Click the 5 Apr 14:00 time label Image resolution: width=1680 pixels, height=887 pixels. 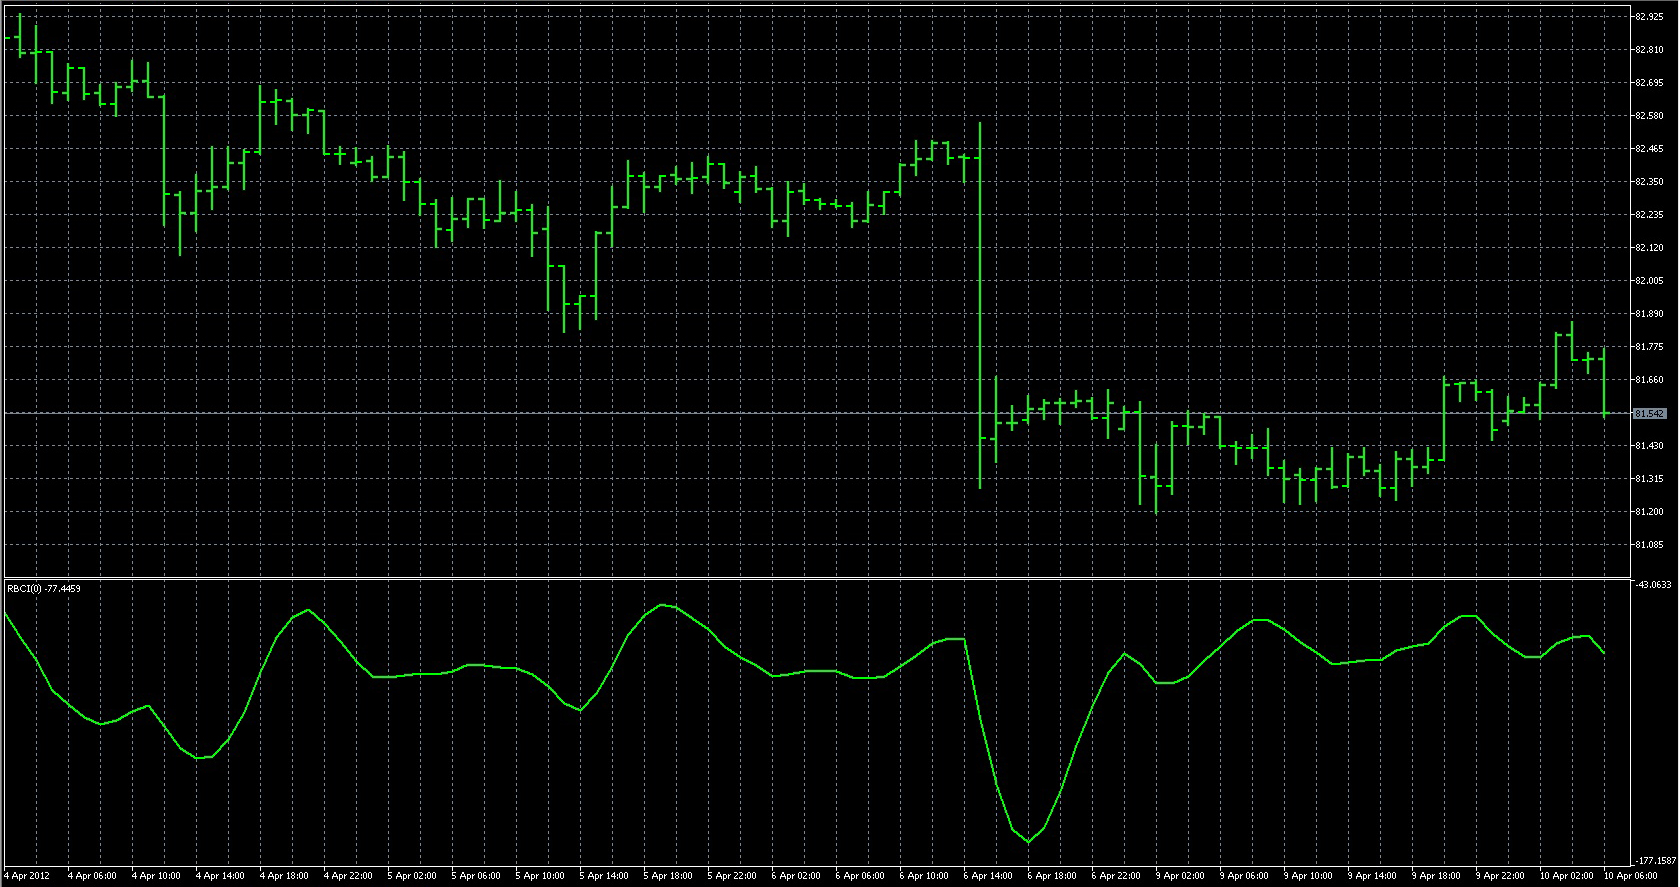(x=604, y=876)
